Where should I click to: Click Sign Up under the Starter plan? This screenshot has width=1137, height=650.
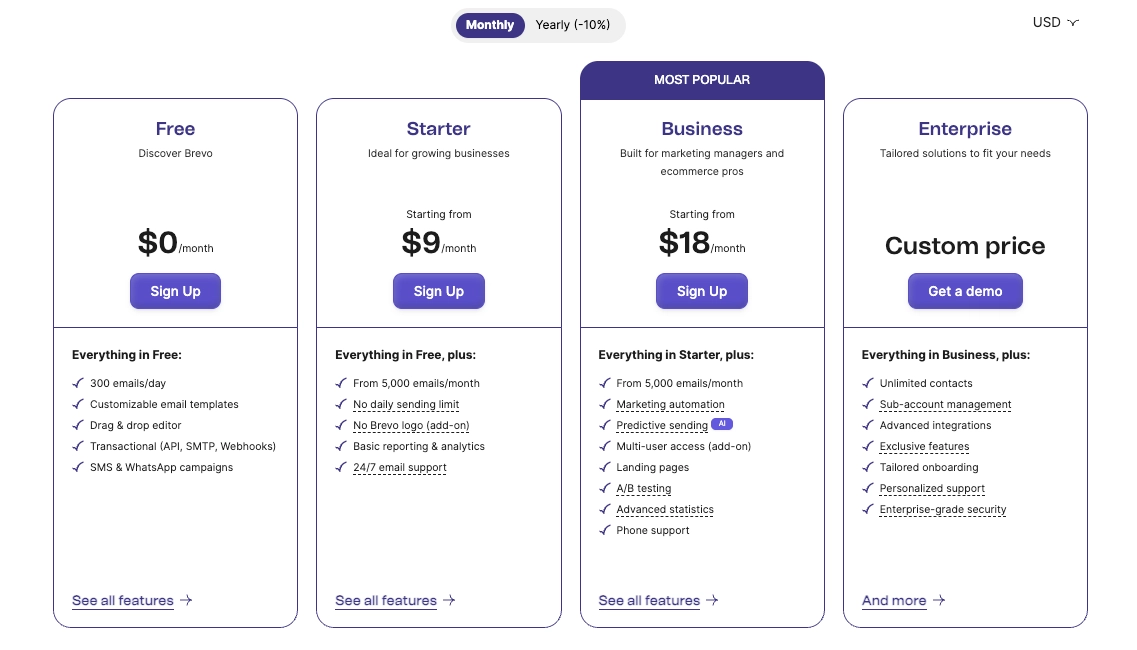439,291
